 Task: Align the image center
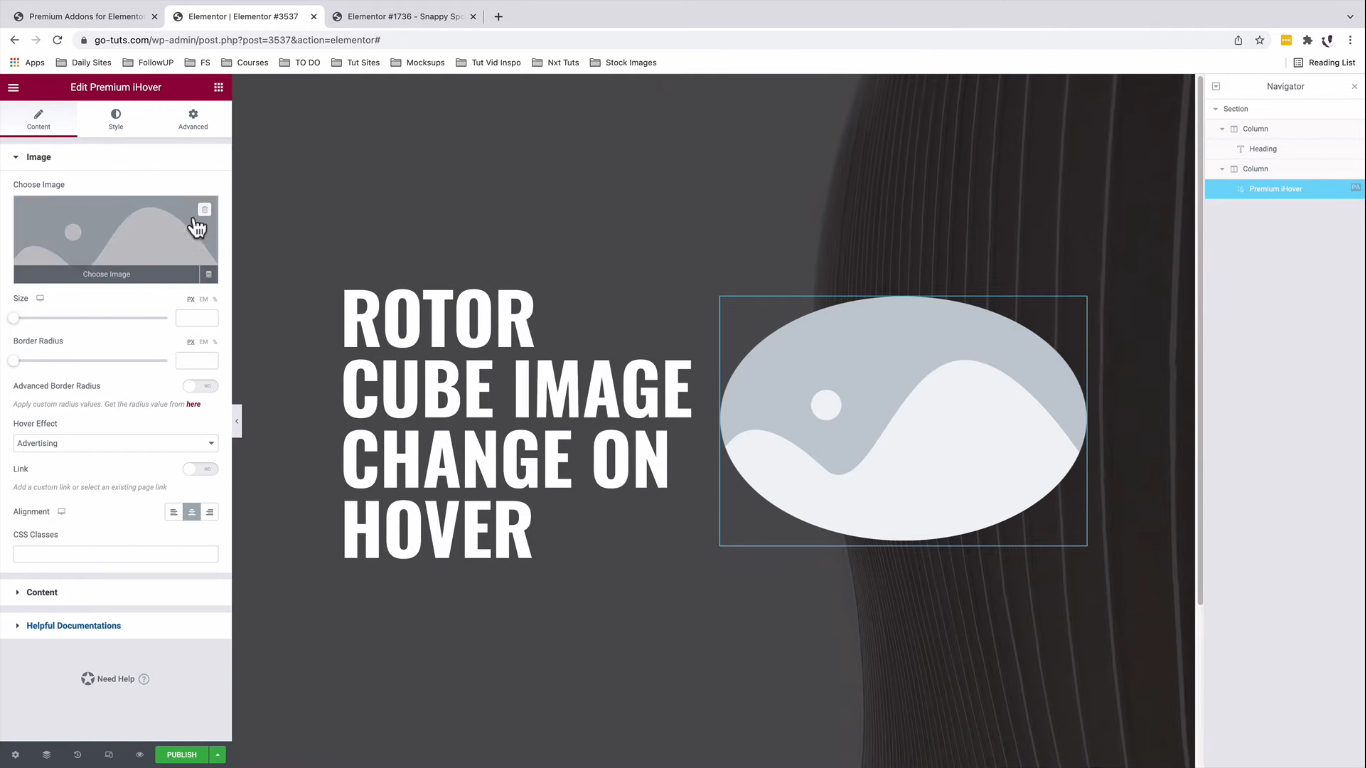point(192,512)
